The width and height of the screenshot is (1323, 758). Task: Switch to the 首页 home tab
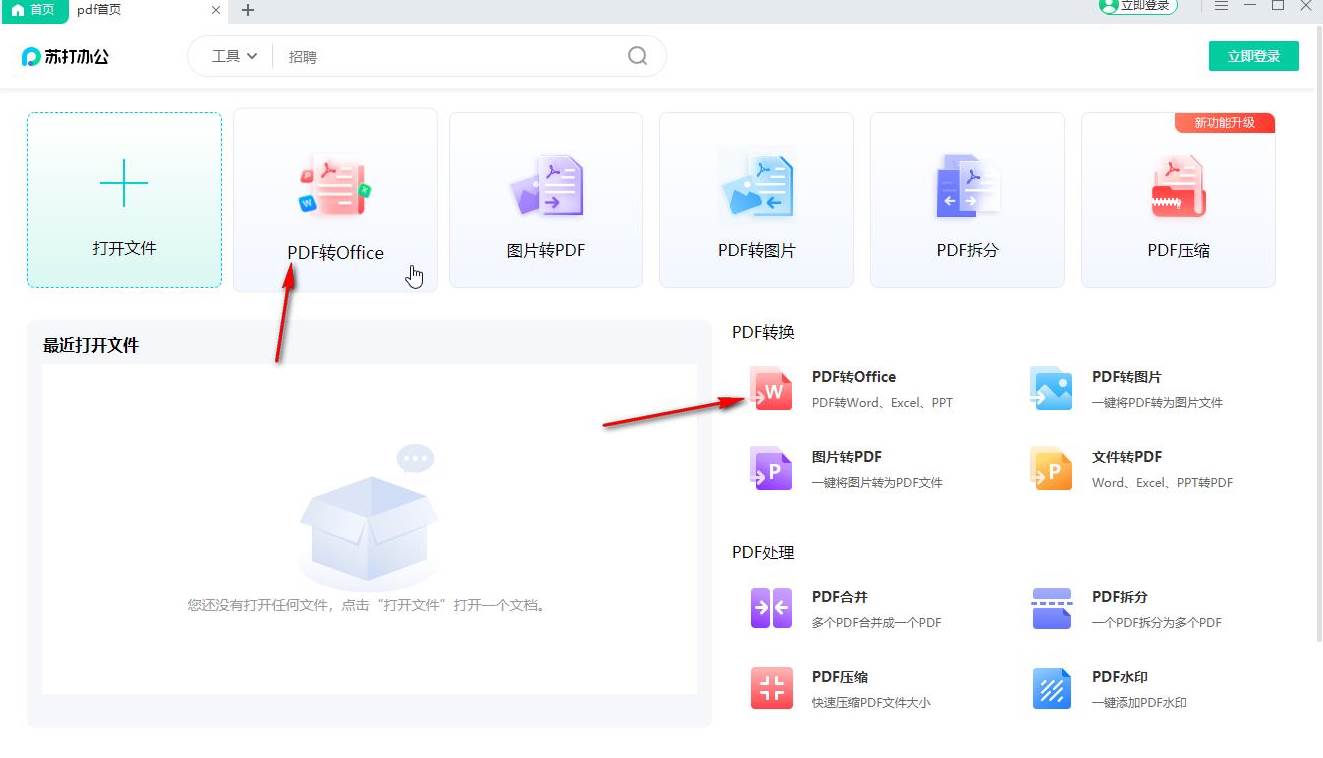(x=34, y=10)
